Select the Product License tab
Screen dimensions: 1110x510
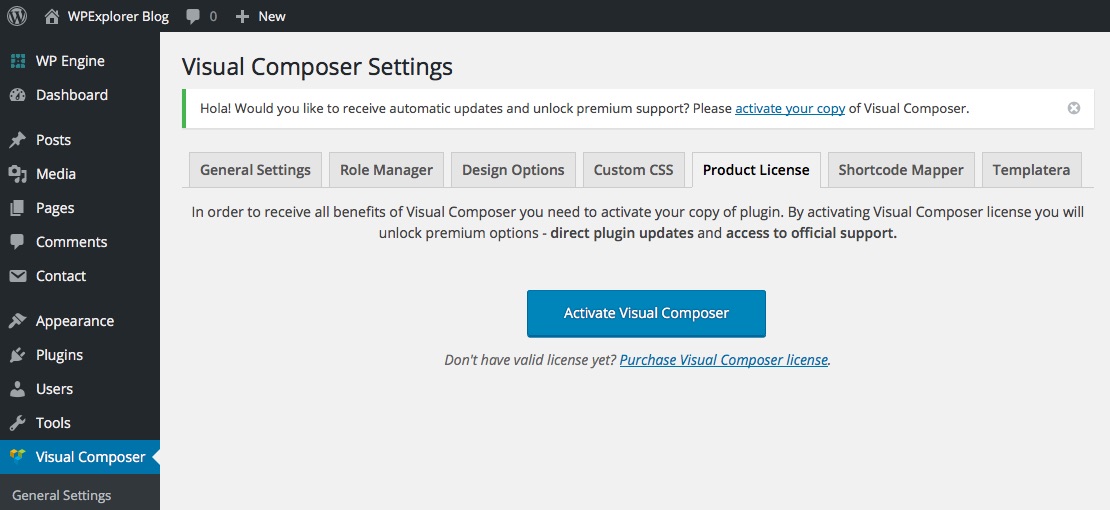point(756,170)
